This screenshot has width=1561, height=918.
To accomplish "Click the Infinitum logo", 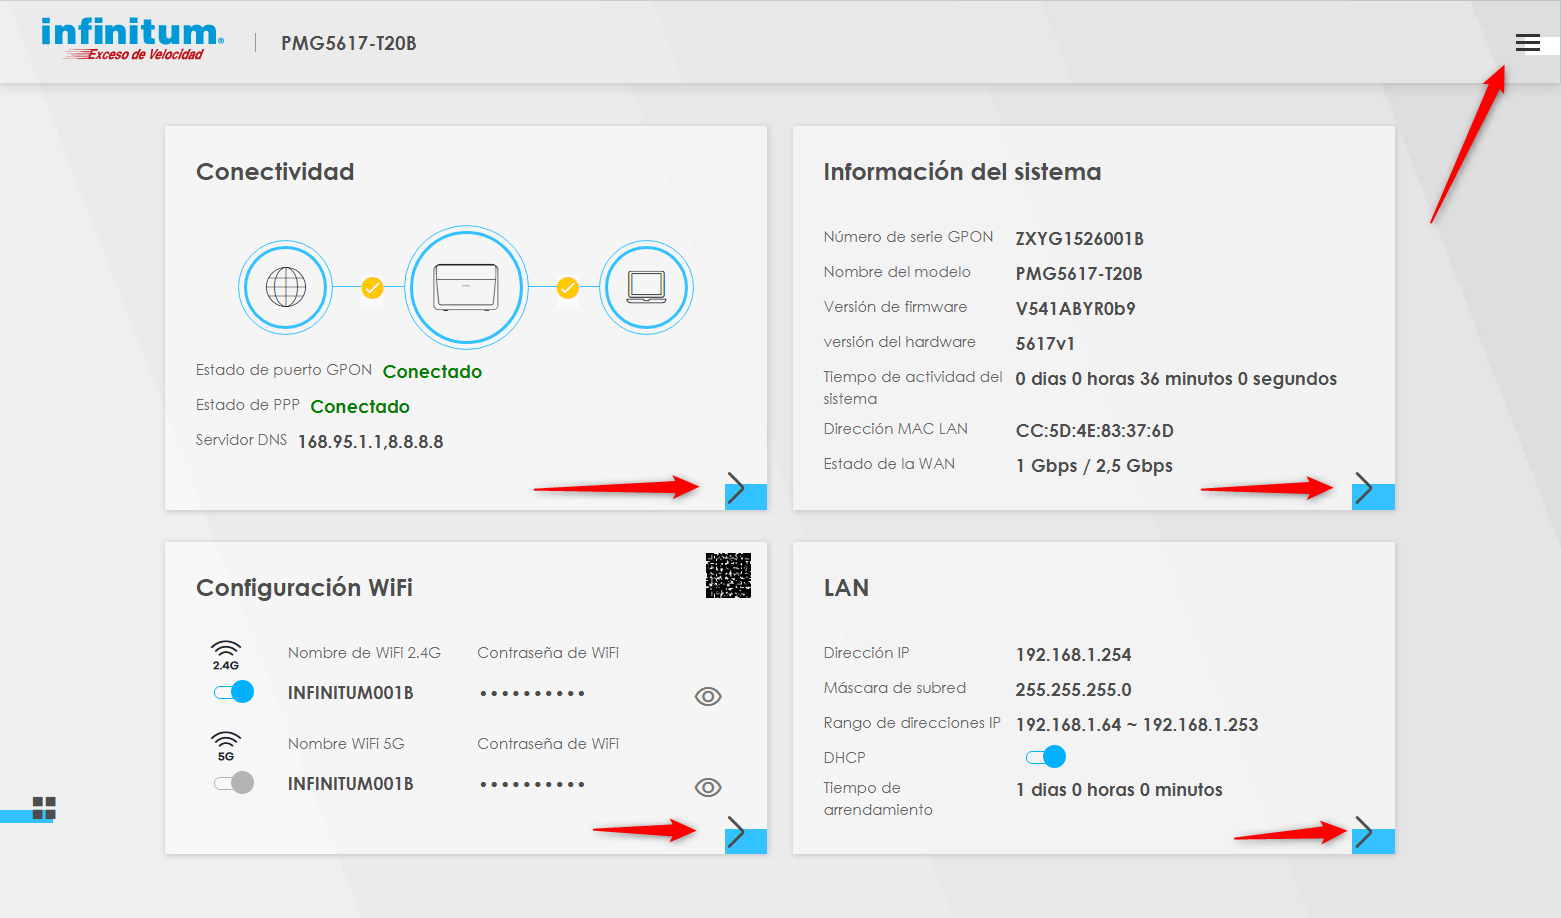I will (132, 40).
